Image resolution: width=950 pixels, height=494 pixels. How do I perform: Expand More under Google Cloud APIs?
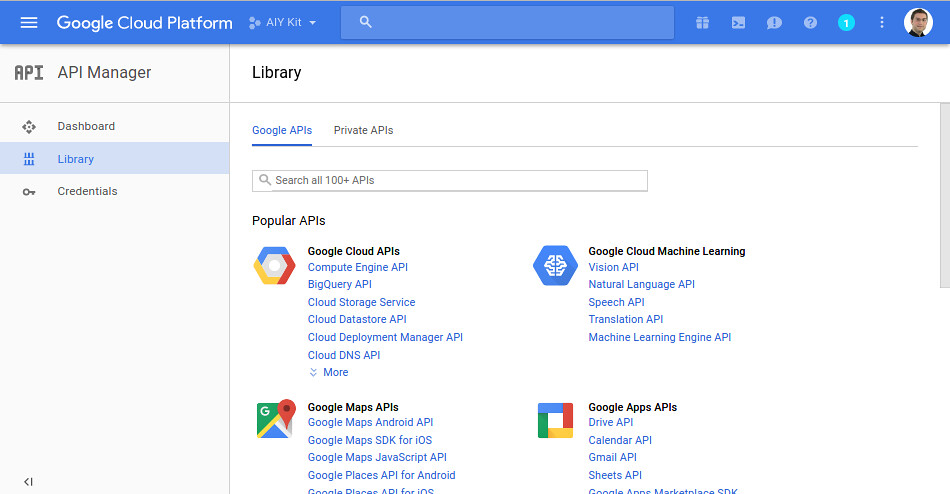[x=329, y=372]
